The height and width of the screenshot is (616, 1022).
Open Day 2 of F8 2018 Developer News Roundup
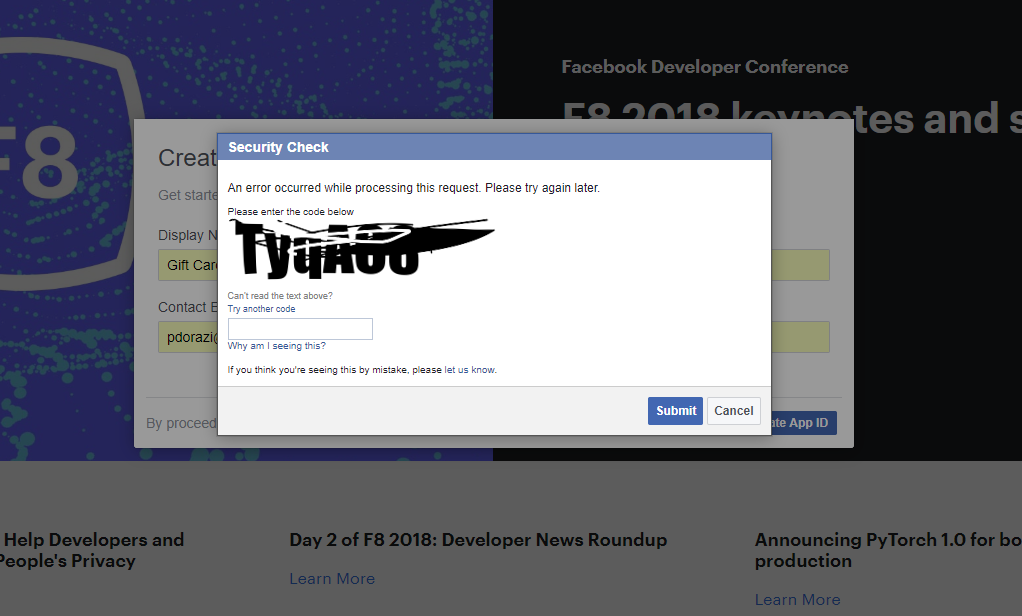[x=478, y=540]
